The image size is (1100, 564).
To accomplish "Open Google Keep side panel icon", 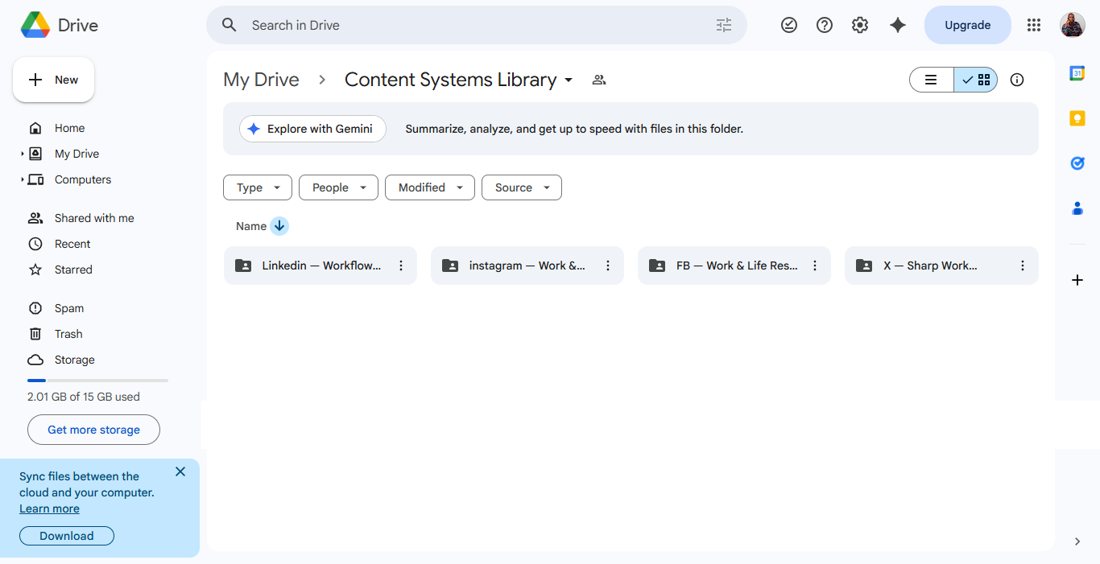I will point(1077,118).
